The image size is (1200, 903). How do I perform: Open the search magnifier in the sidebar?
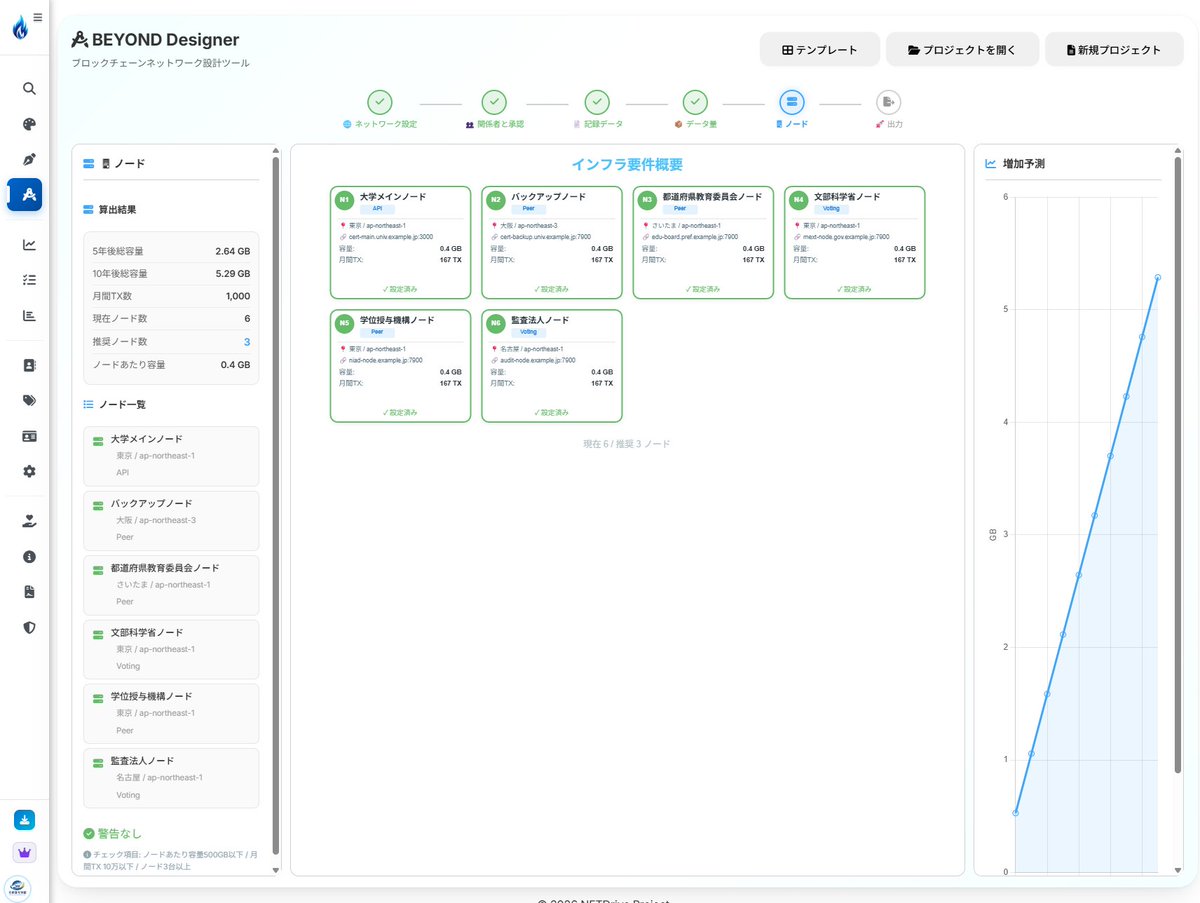click(29, 88)
